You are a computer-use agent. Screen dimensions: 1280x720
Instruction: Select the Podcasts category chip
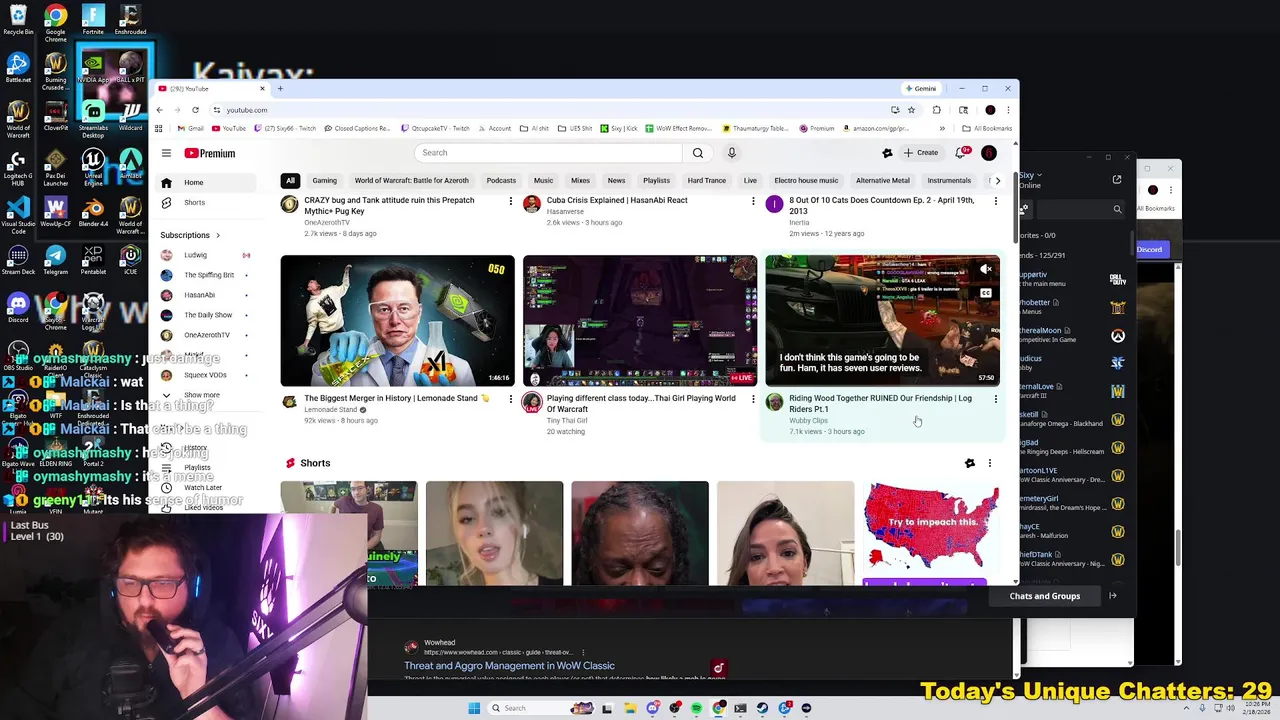click(x=501, y=181)
